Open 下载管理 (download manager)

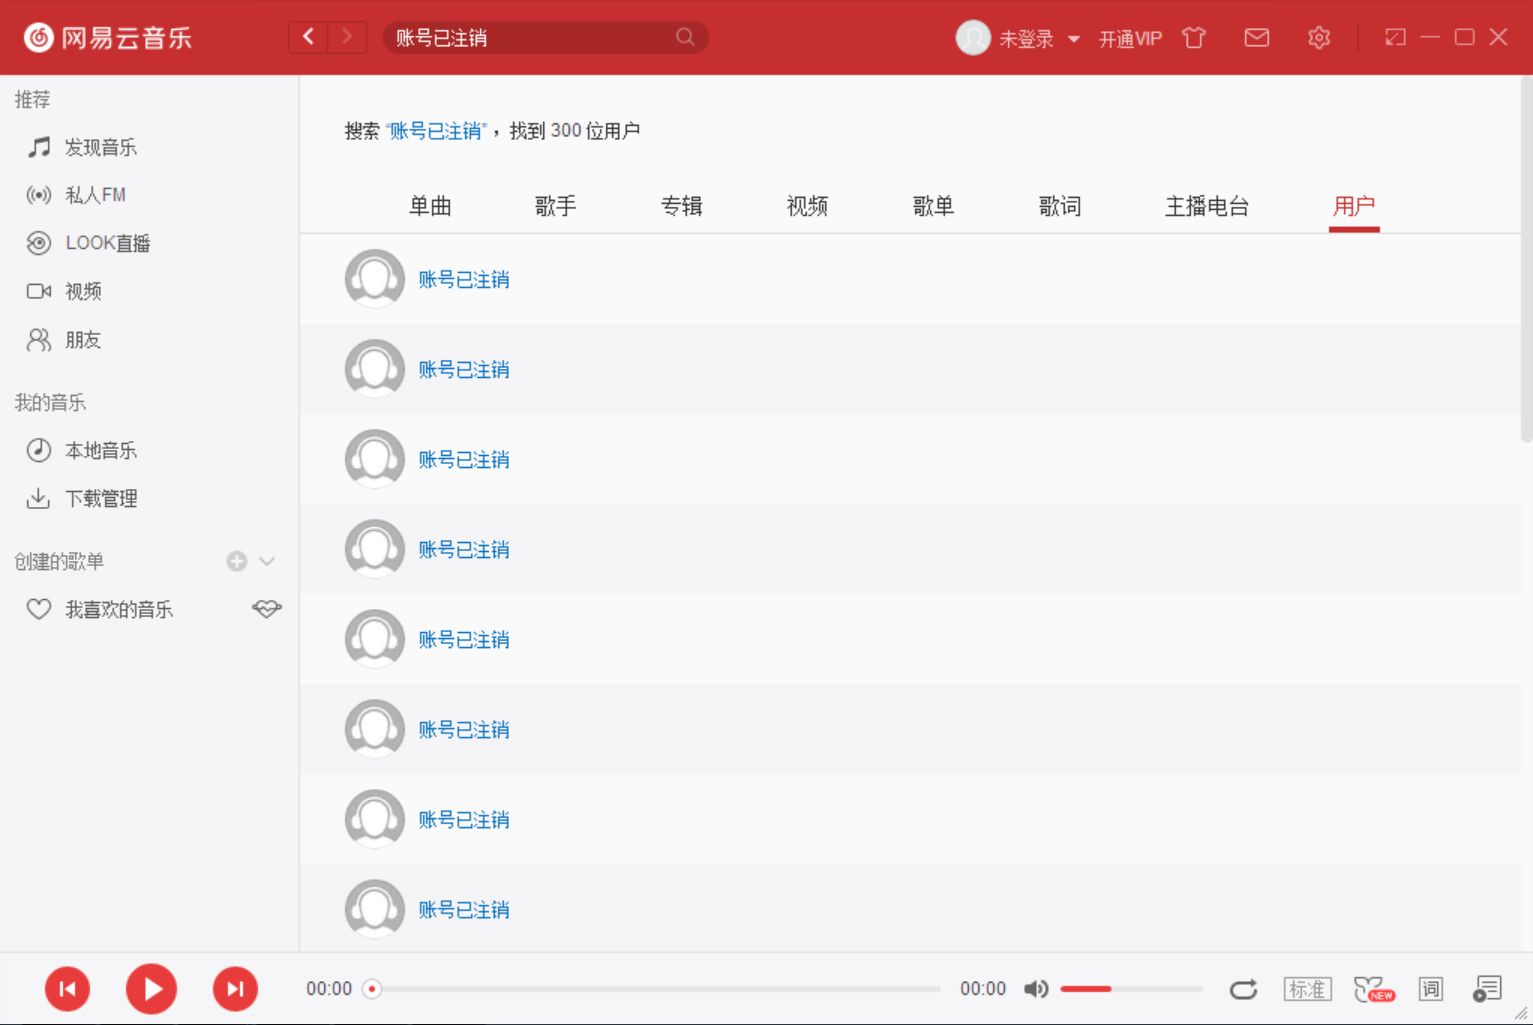tap(102, 498)
